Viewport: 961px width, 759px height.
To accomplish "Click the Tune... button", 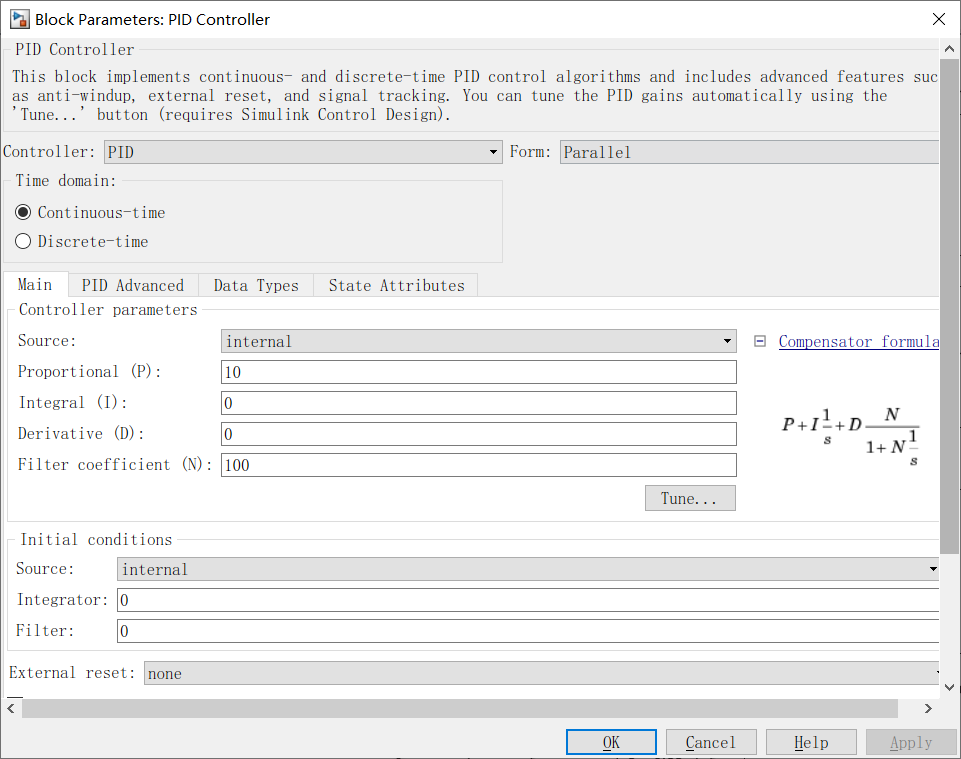I will (x=690, y=498).
